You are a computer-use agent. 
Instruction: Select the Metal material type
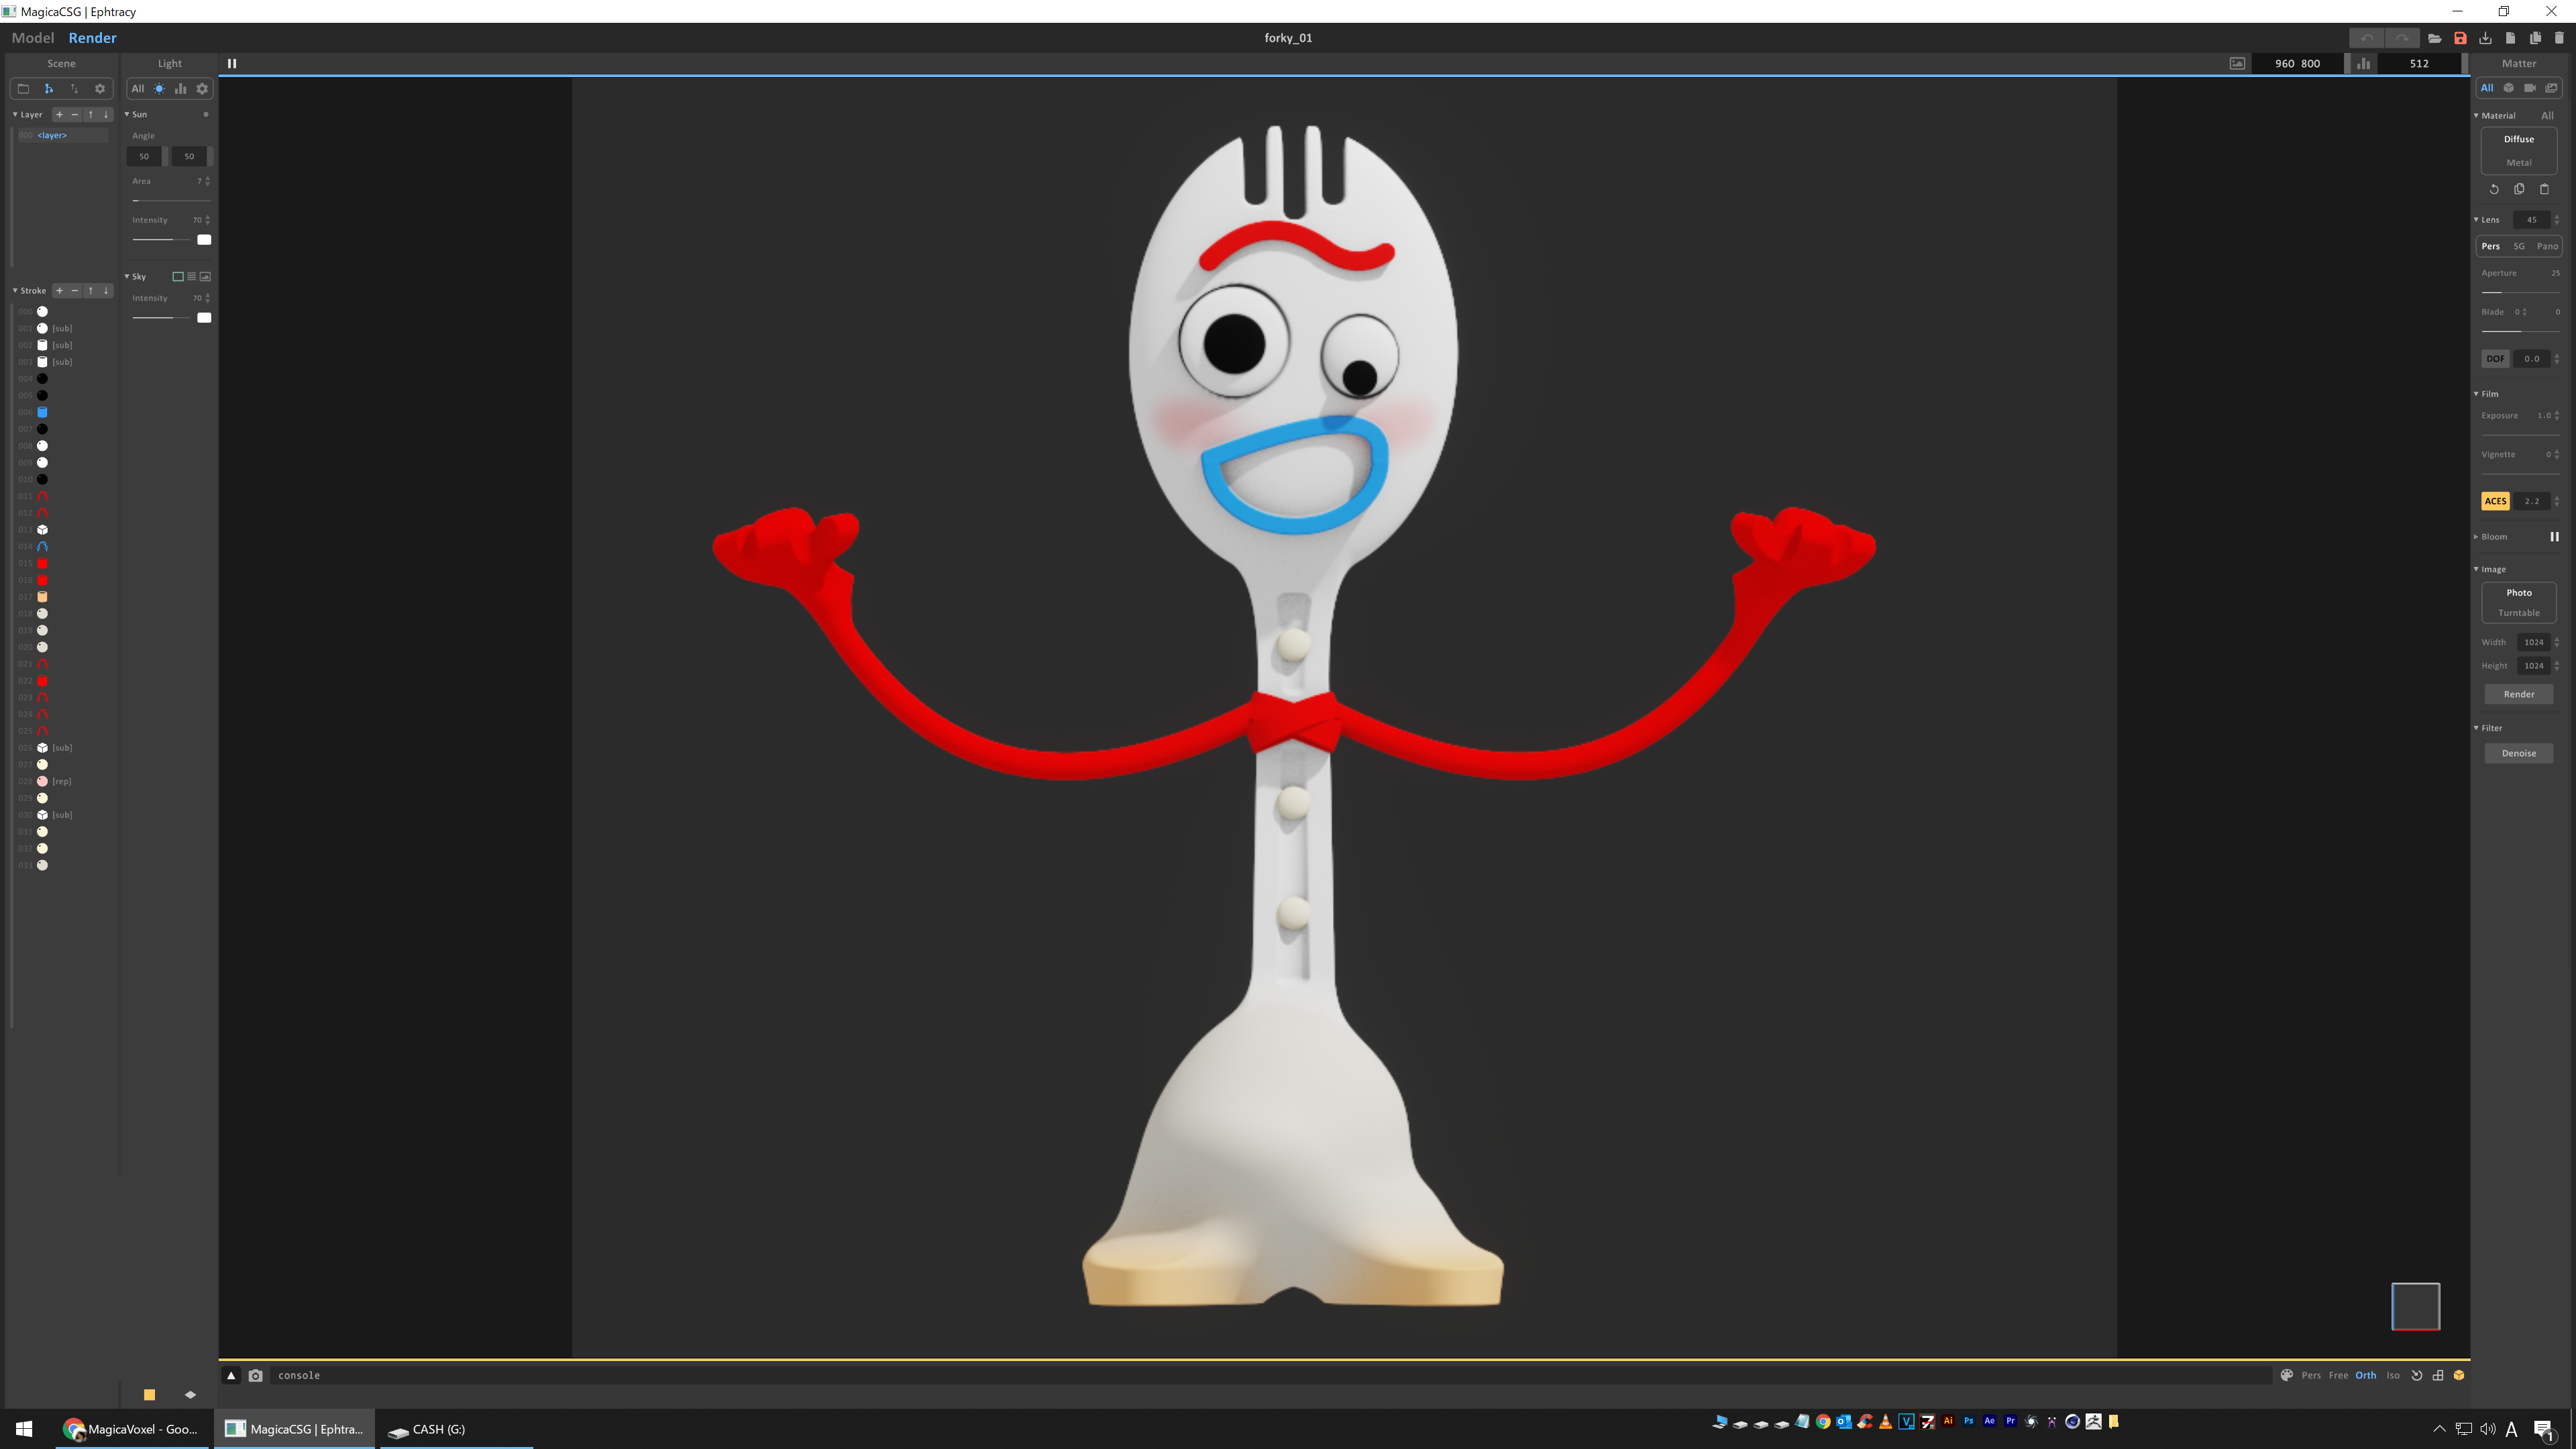click(2519, 162)
